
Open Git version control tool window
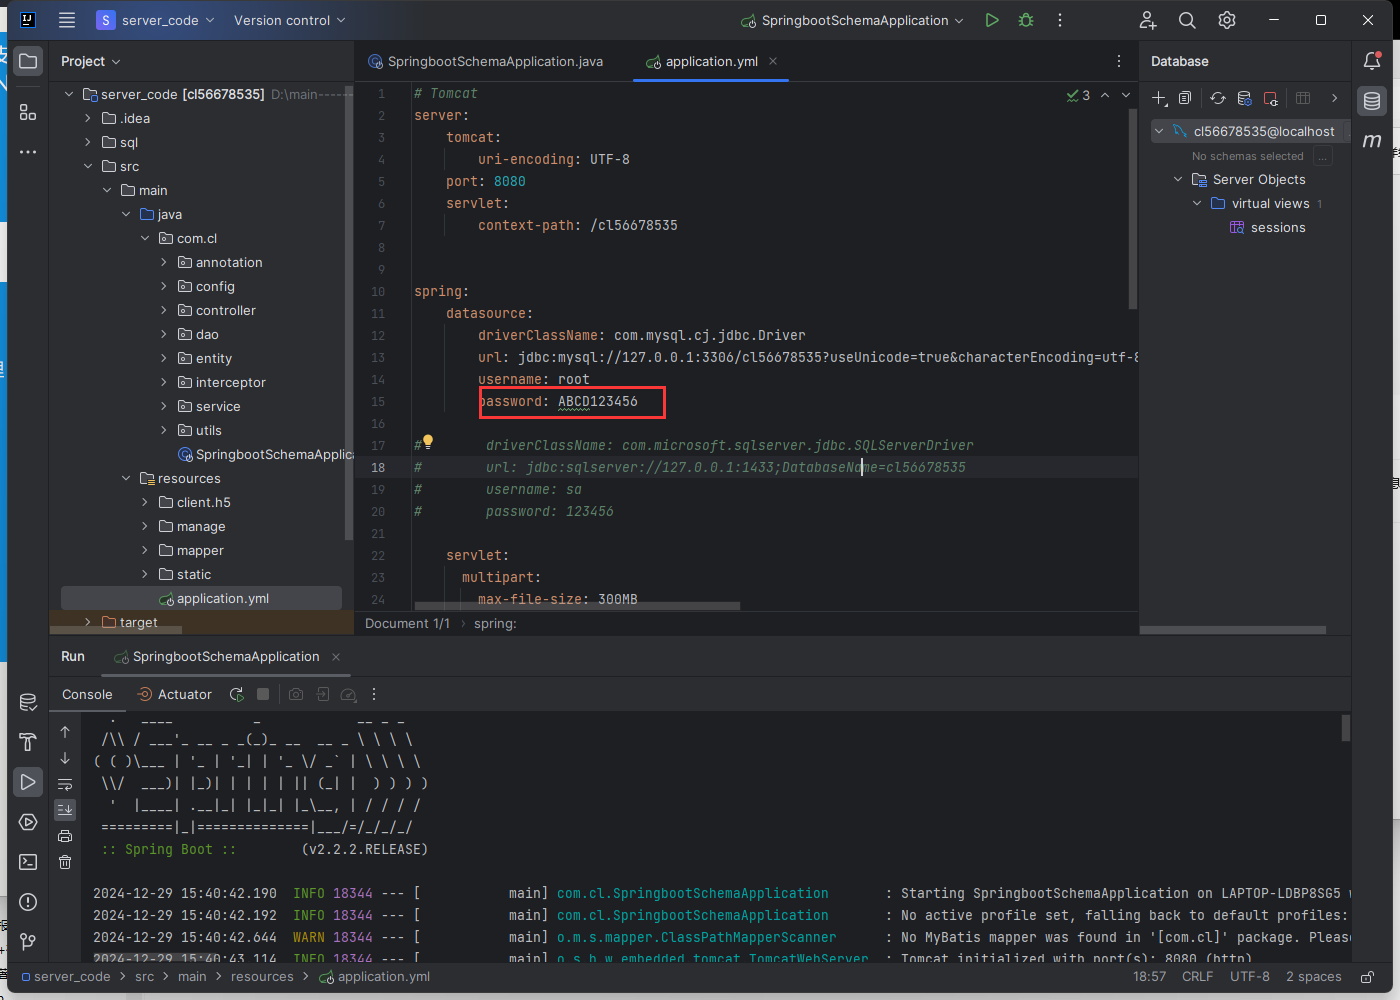click(28, 942)
